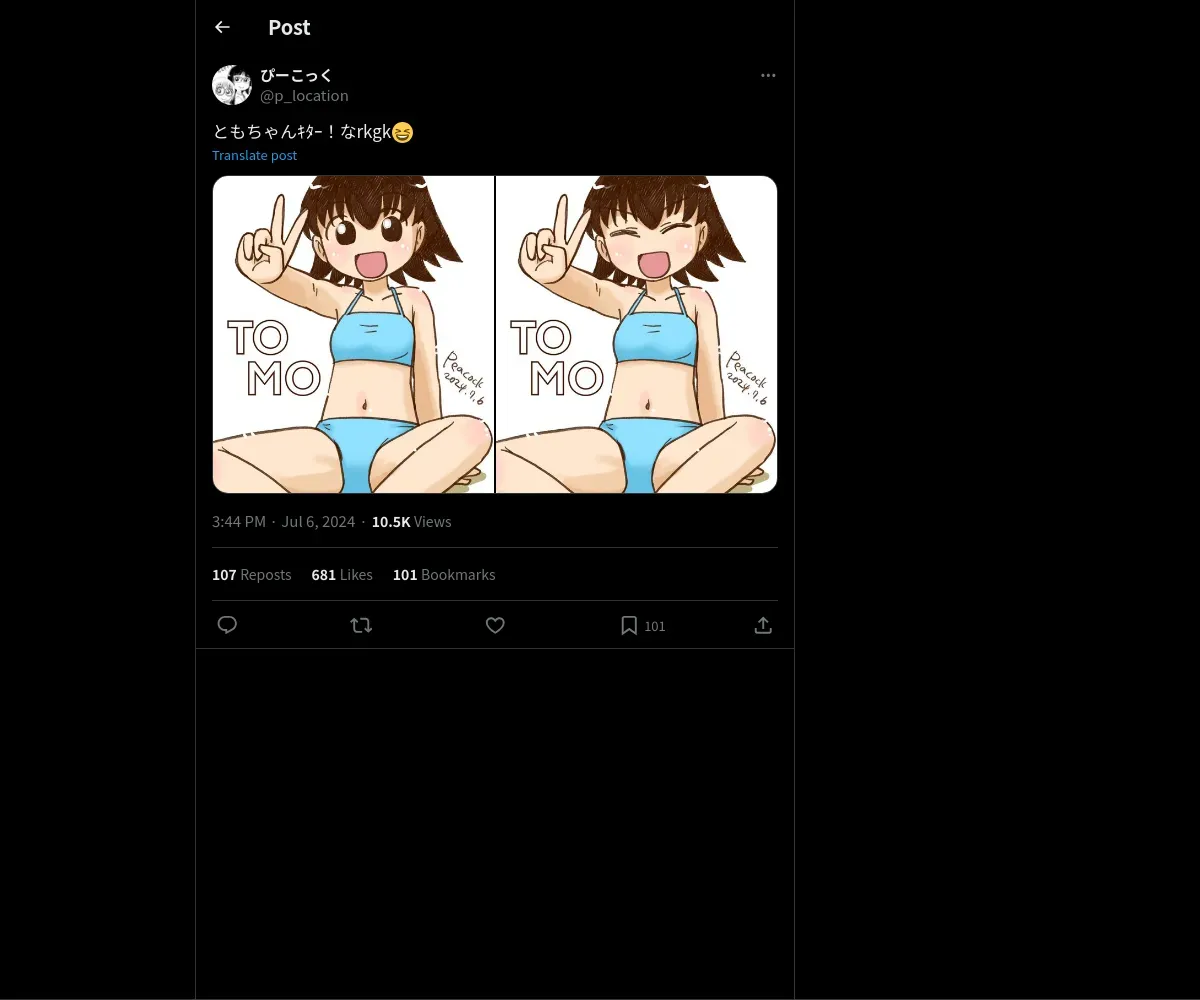Open the author's profile avatar
The width and height of the screenshot is (1200, 1000).
(232, 85)
